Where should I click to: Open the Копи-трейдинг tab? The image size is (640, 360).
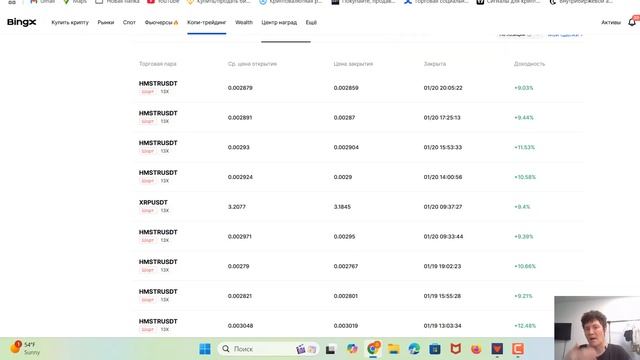(x=207, y=22)
